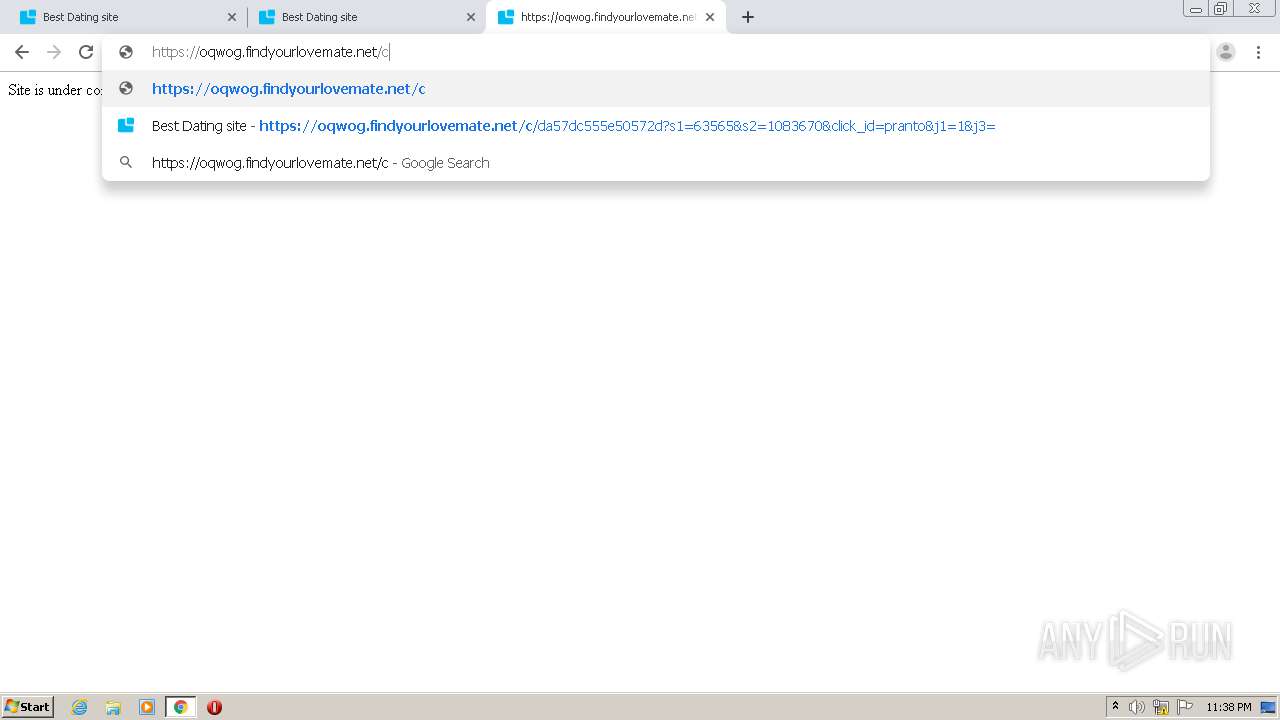1280x720 pixels.
Task: Open the Chrome three-dot menu
Action: pyautogui.click(x=1258, y=52)
